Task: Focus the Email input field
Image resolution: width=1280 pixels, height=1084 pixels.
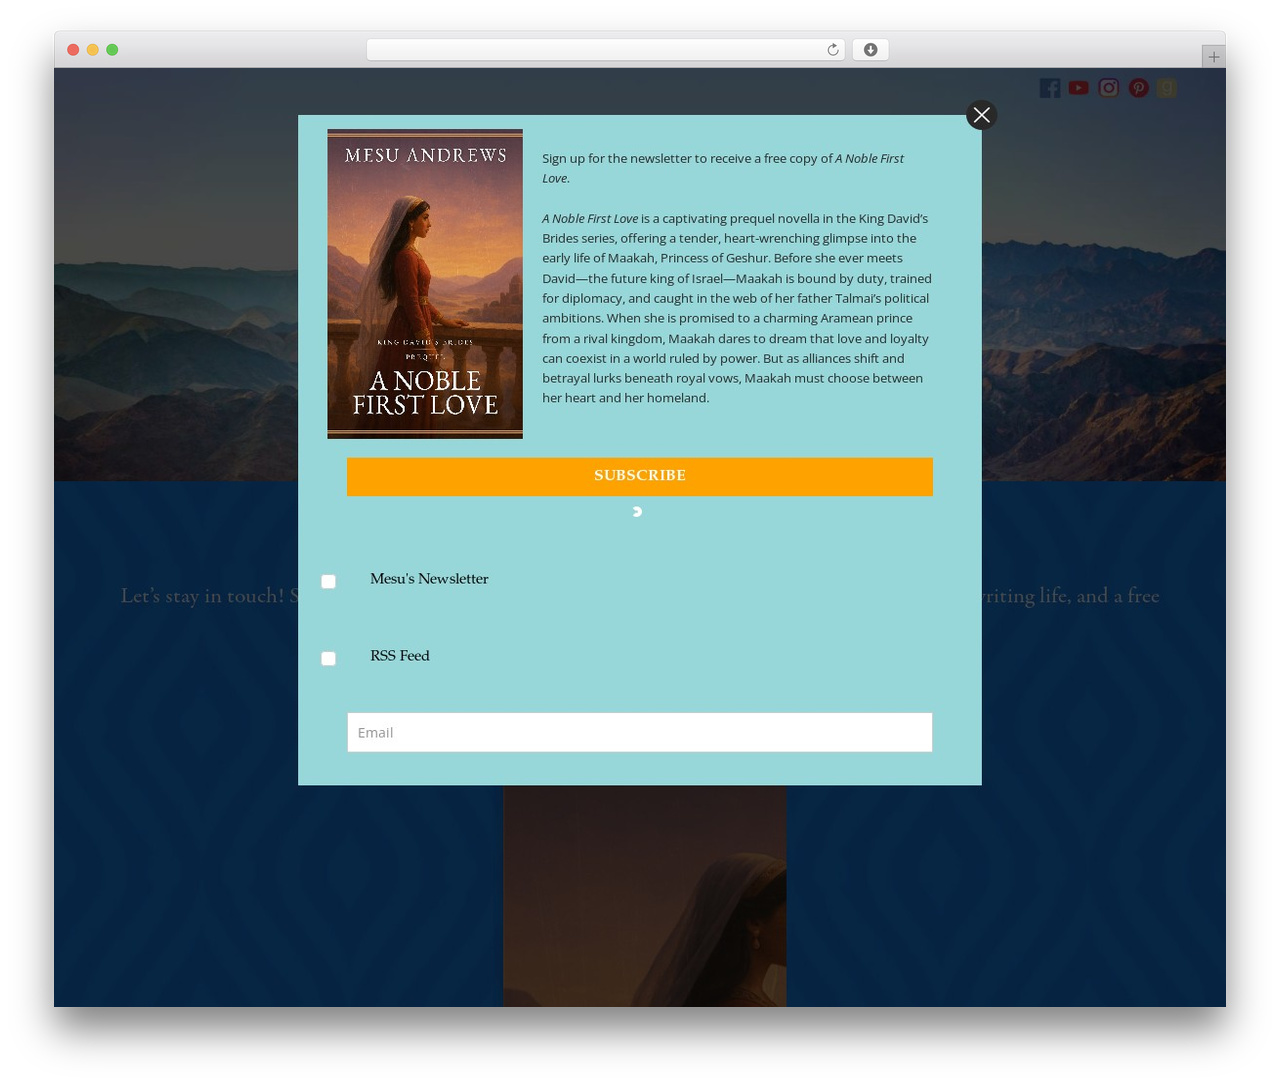Action: [x=640, y=732]
